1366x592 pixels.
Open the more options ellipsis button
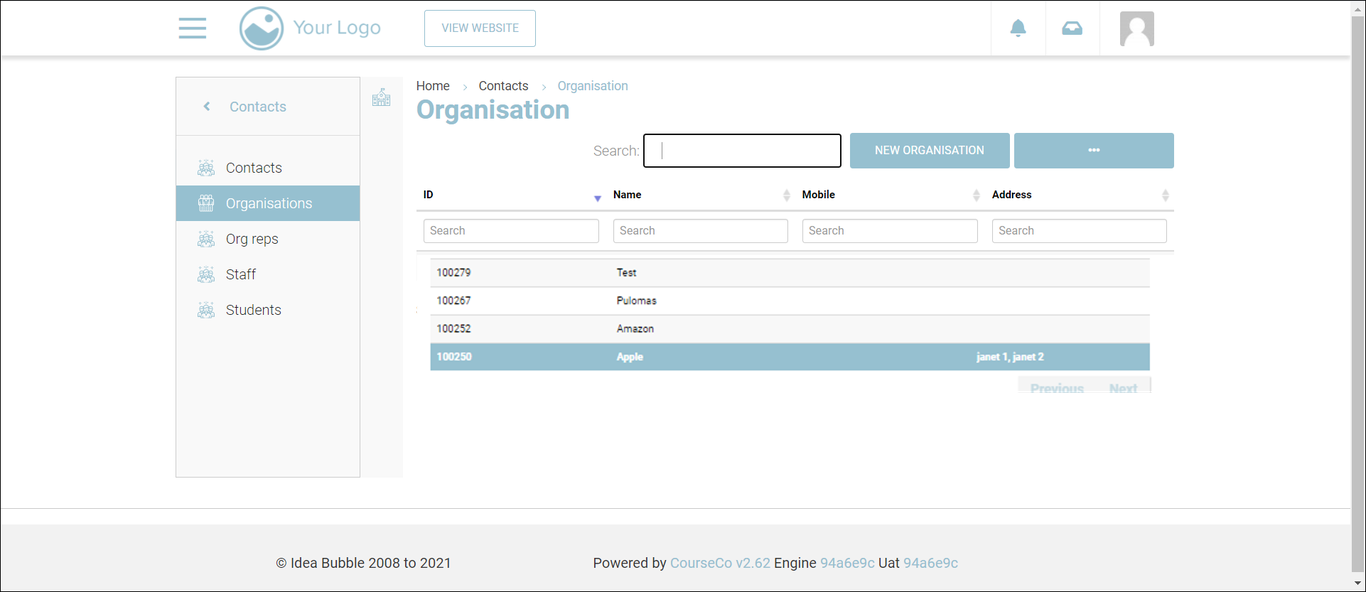pos(1093,150)
